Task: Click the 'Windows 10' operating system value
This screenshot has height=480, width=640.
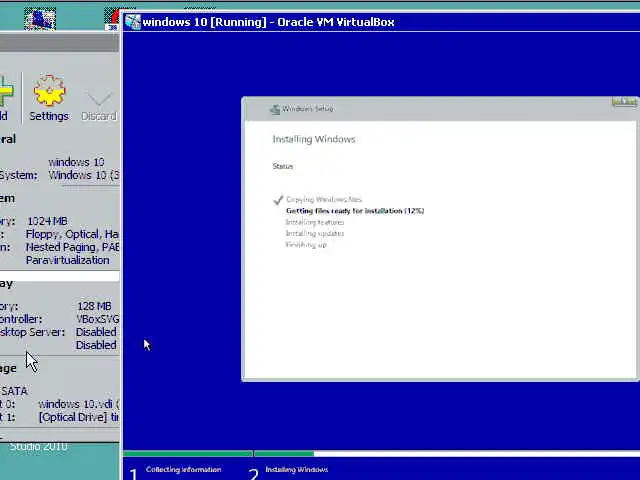Action: (x=84, y=175)
